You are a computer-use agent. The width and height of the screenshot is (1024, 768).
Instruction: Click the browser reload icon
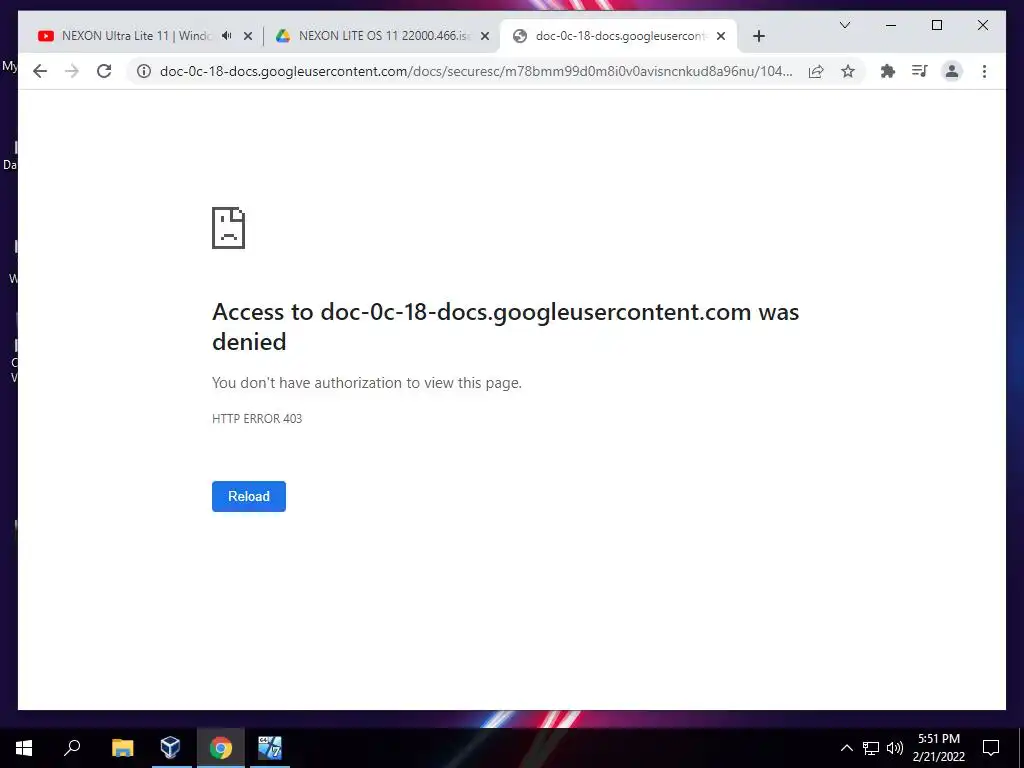(x=104, y=71)
